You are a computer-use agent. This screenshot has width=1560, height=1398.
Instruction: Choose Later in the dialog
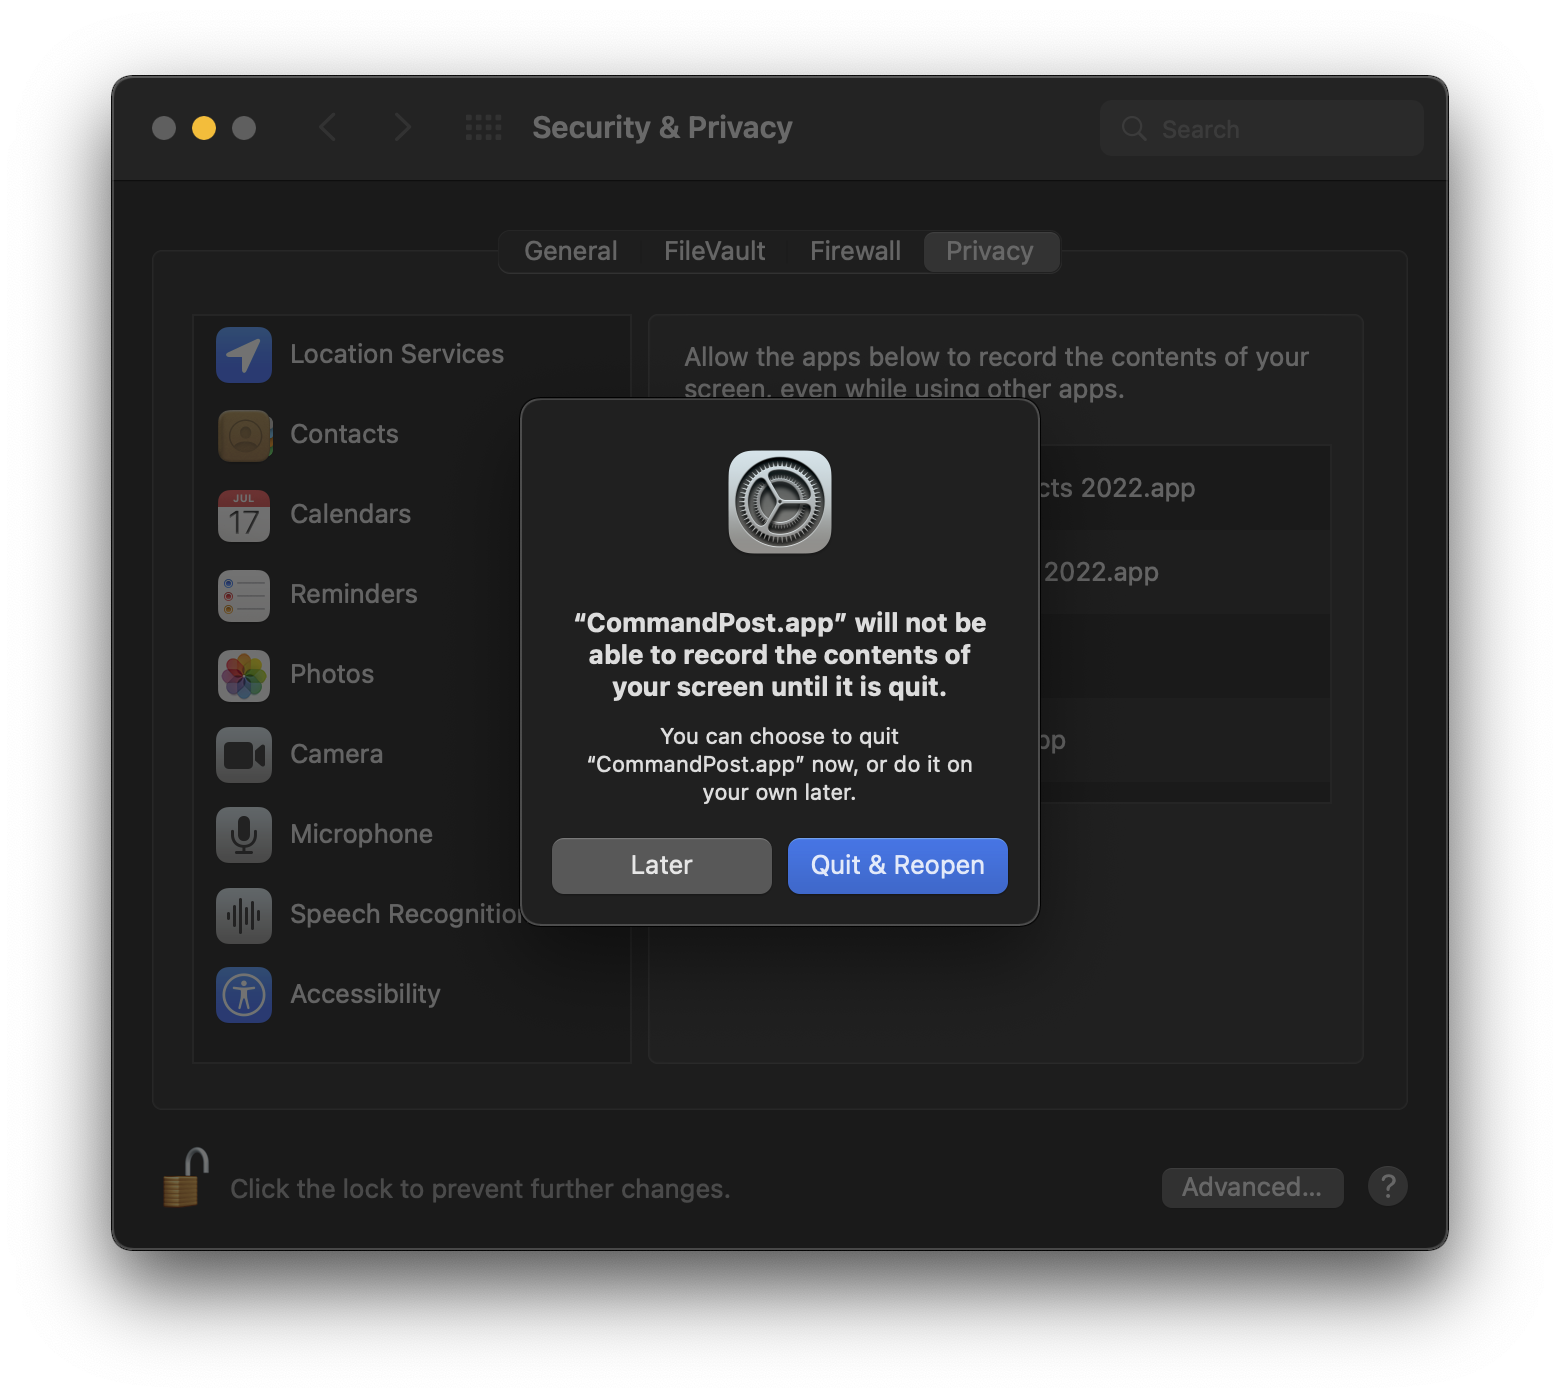coord(662,866)
